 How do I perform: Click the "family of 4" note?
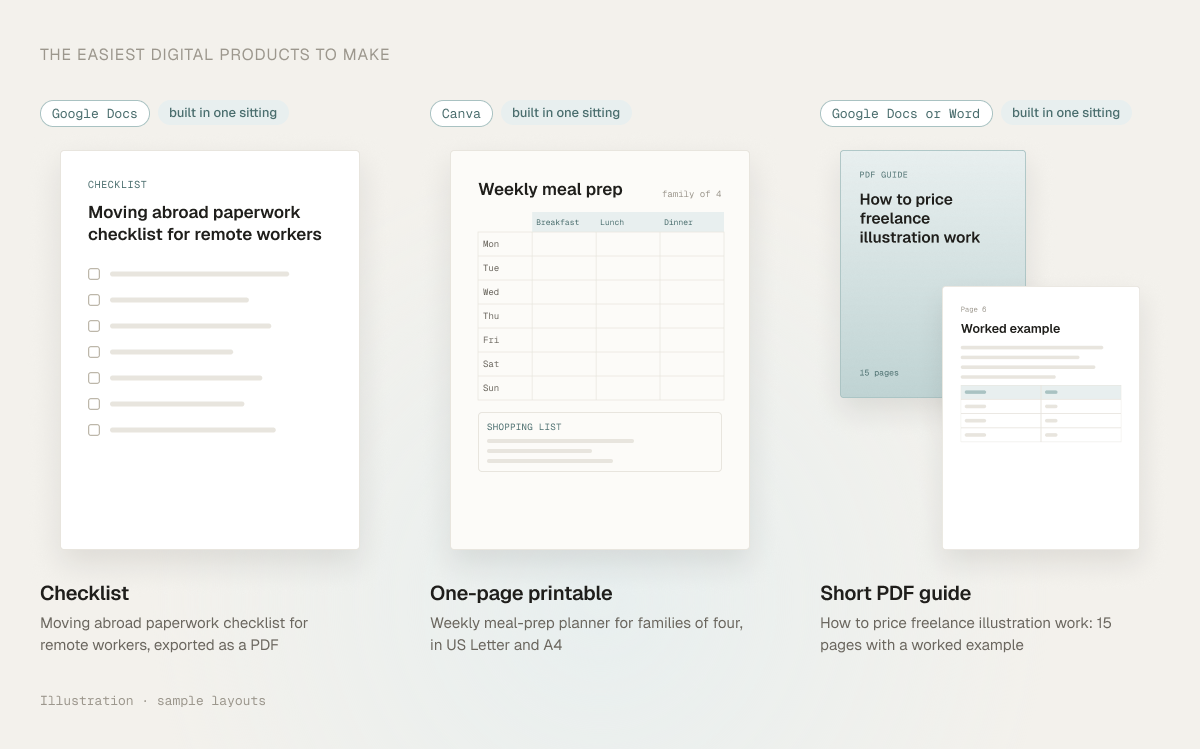click(691, 194)
